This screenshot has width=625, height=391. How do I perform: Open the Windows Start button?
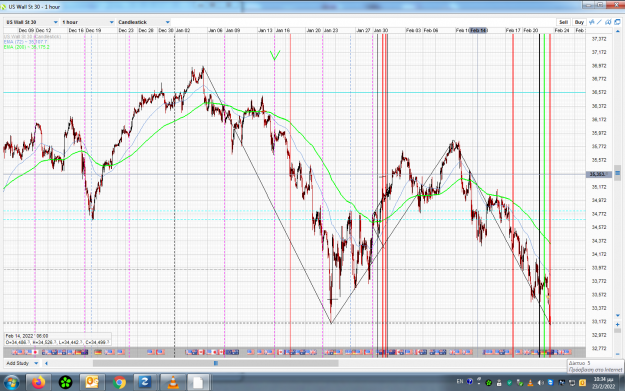pyautogui.click(x=11, y=383)
